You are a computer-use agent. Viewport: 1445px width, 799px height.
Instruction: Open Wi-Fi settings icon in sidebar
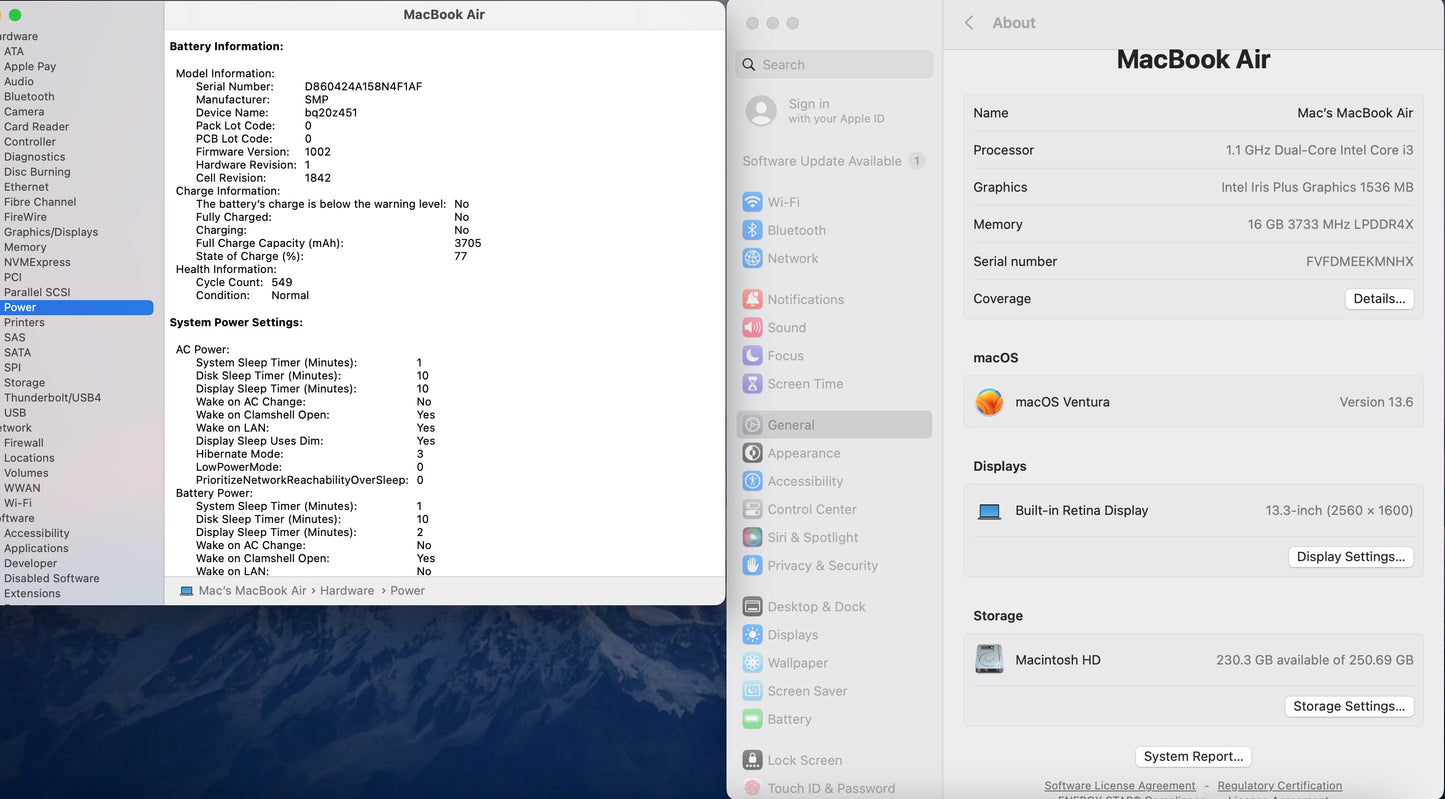752,202
